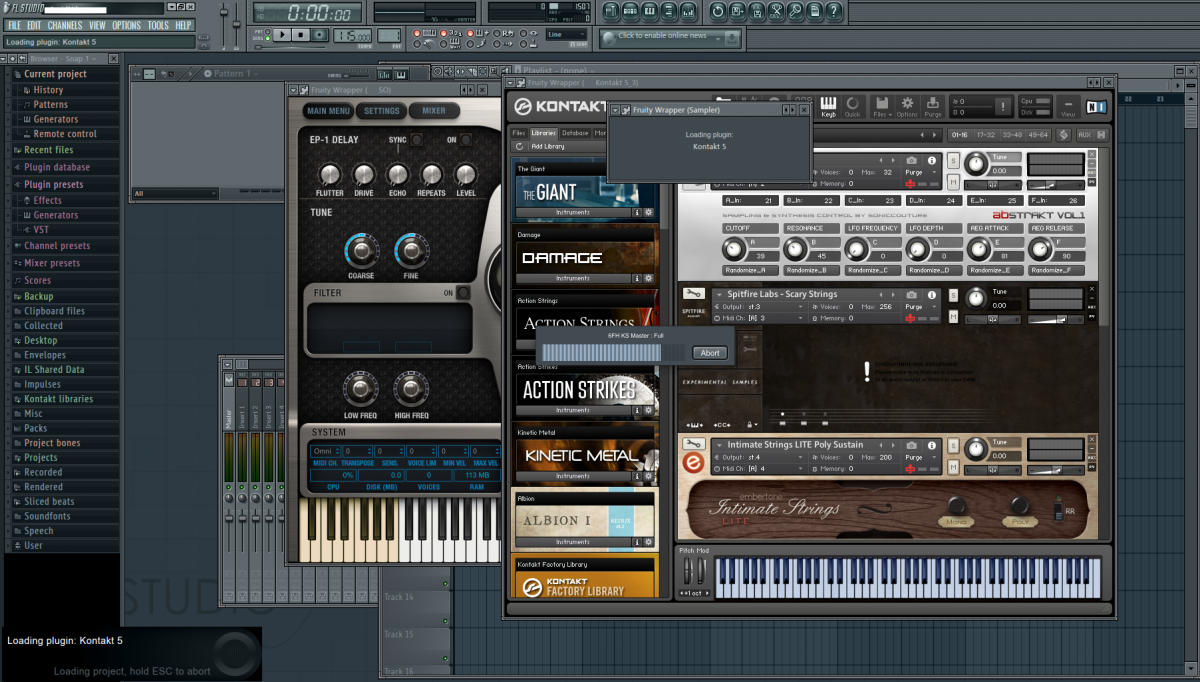Expand Current project in browser
This screenshot has width=1200, height=682.
coord(55,74)
